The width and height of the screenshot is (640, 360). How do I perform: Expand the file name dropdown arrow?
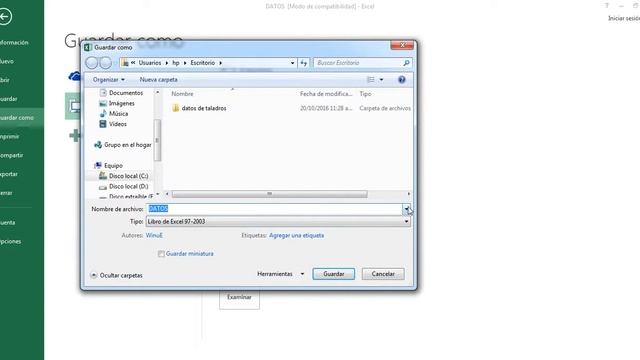pos(407,209)
